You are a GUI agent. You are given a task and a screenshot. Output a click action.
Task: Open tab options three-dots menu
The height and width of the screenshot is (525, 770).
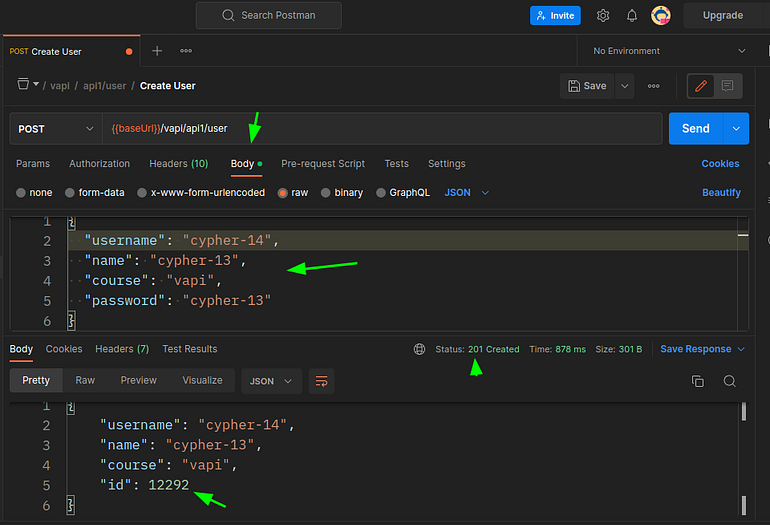point(186,51)
